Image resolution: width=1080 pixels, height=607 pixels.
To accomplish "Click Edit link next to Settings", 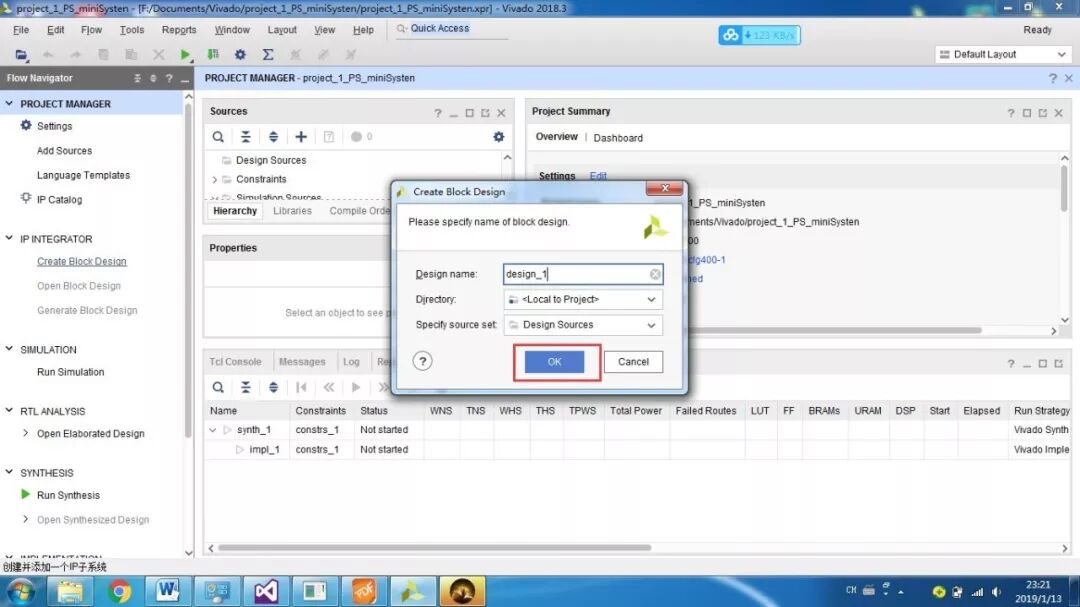I will (x=598, y=176).
